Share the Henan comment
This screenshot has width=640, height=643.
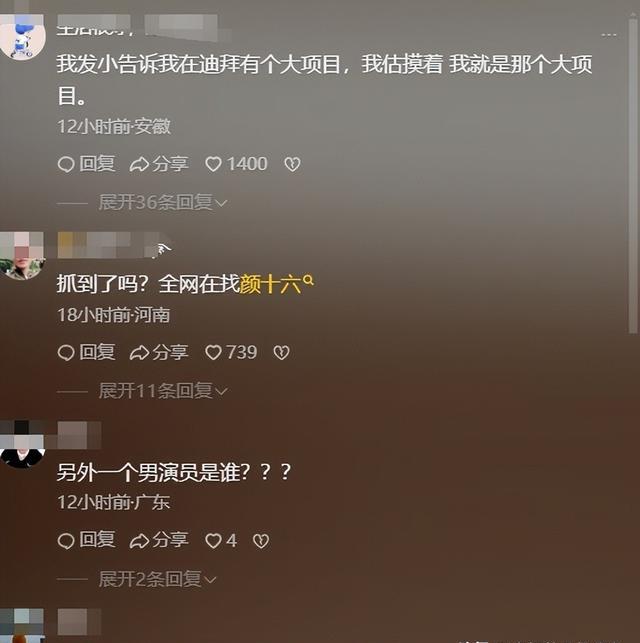coord(159,352)
